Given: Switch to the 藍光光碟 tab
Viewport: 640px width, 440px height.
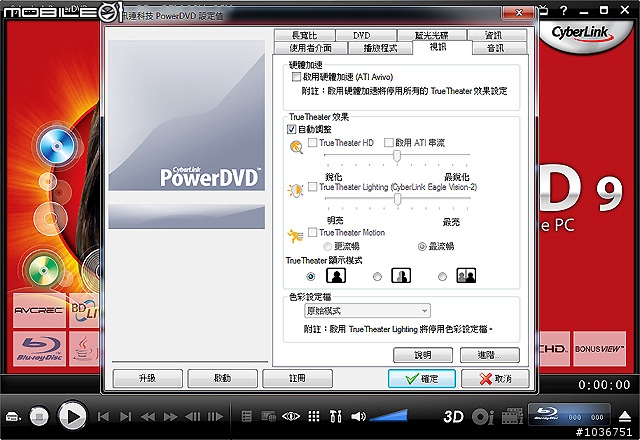Looking at the screenshot, I should coord(432,35).
